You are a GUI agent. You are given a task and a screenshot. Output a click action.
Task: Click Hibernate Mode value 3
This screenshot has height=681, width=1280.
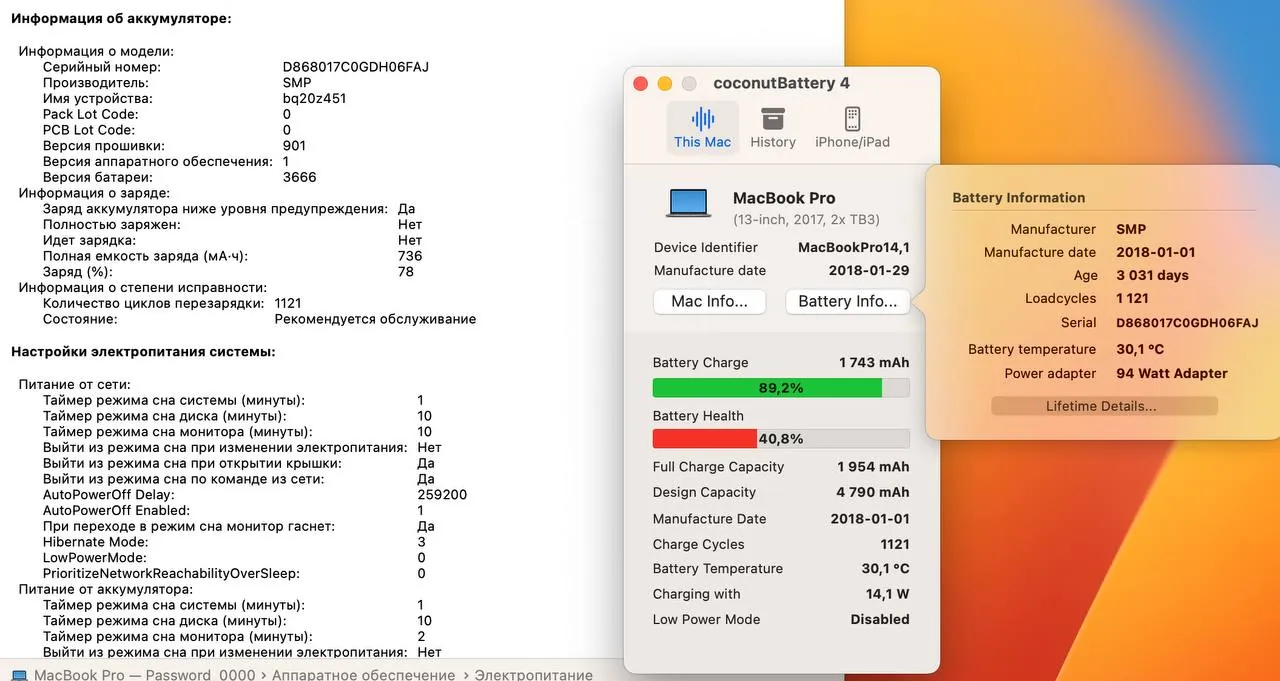pos(421,542)
